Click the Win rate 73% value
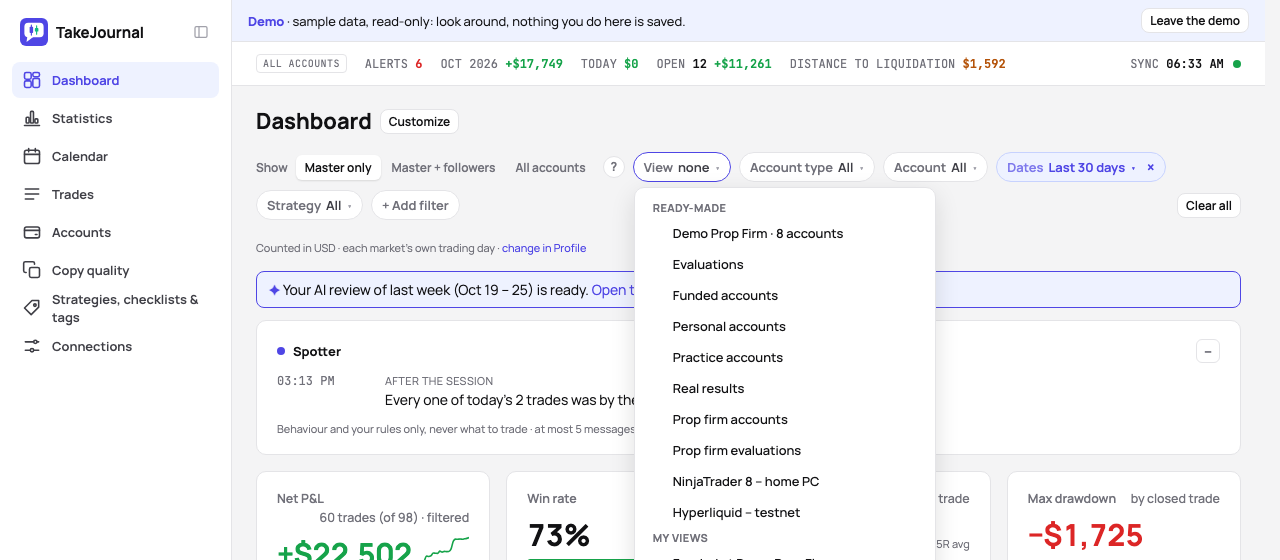This screenshot has width=1280, height=560. pyautogui.click(x=558, y=536)
